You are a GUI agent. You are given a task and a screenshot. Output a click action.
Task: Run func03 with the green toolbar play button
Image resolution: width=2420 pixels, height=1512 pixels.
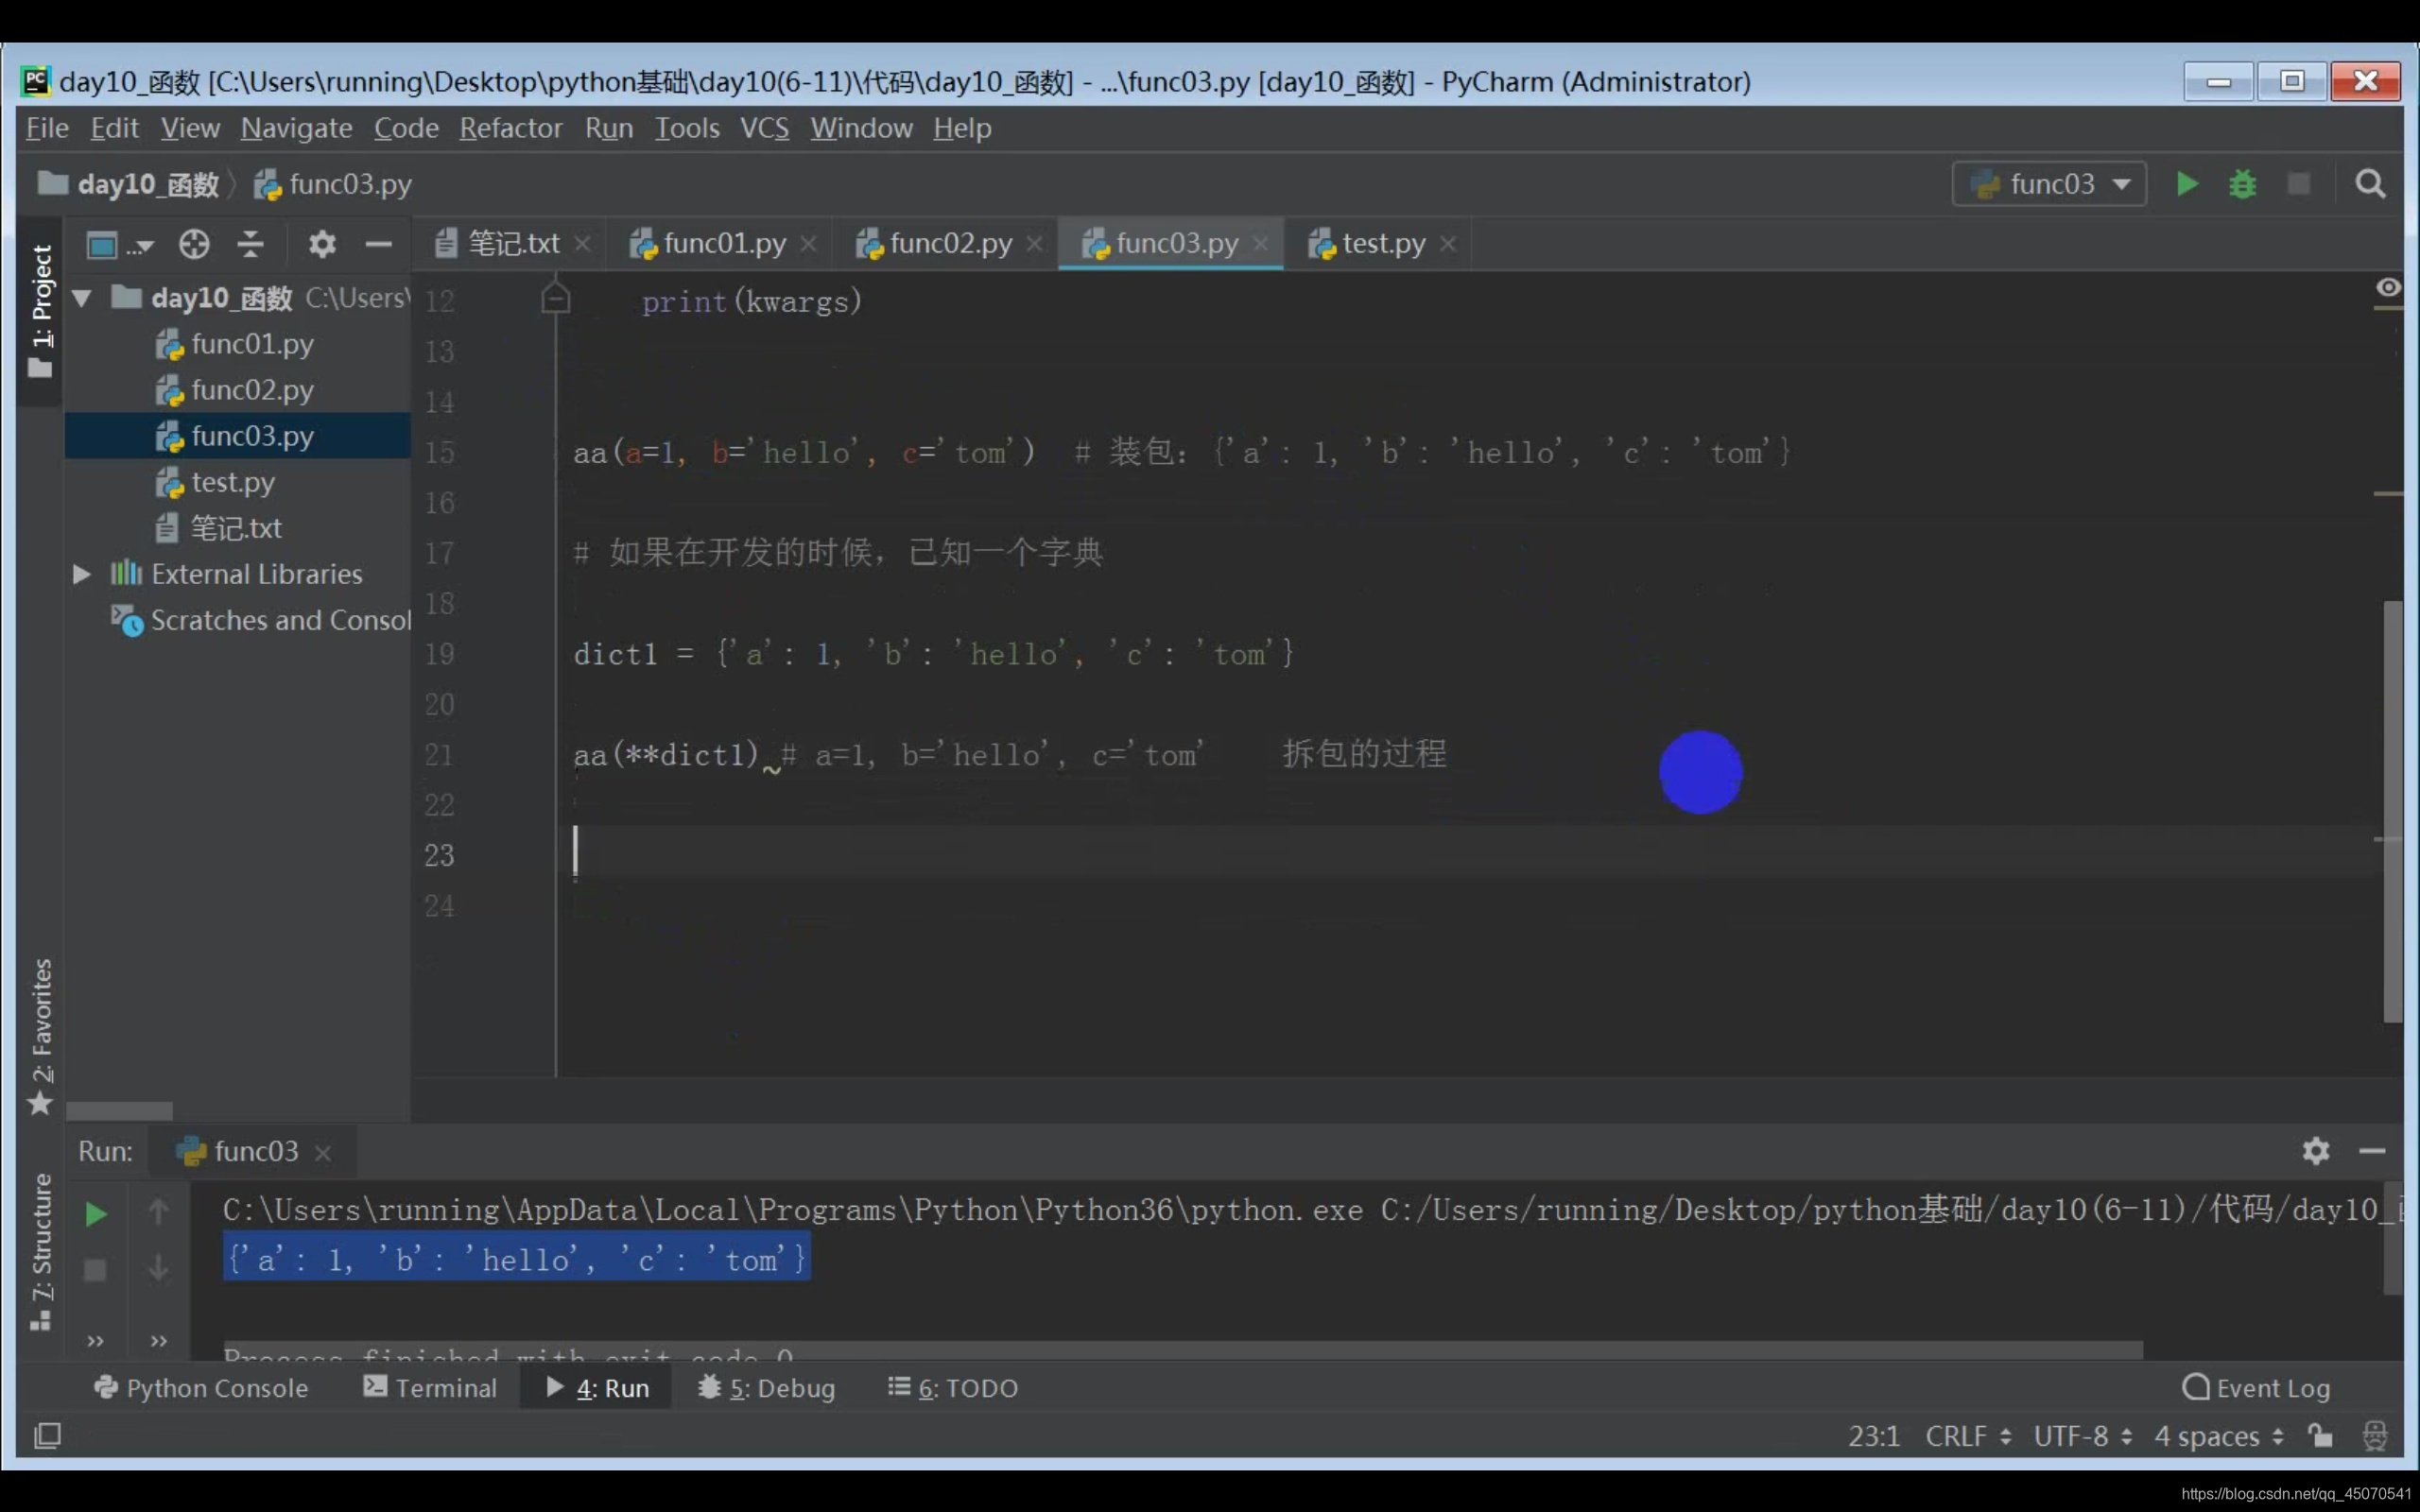[x=2186, y=184]
